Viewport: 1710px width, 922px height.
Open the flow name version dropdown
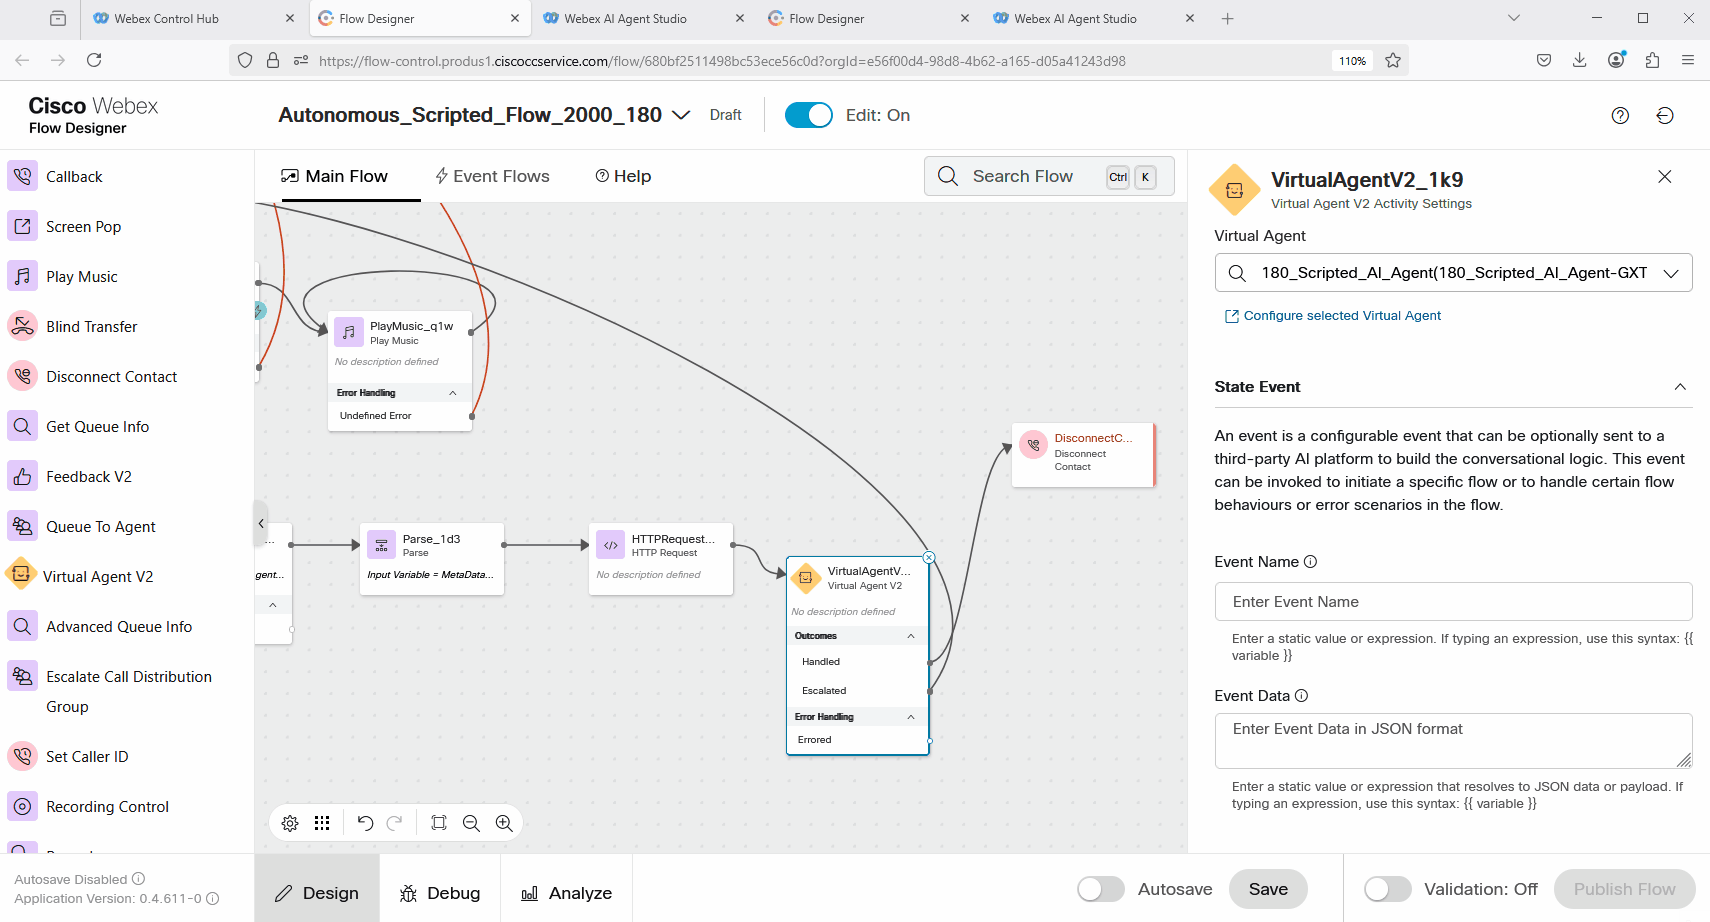pyautogui.click(x=681, y=115)
